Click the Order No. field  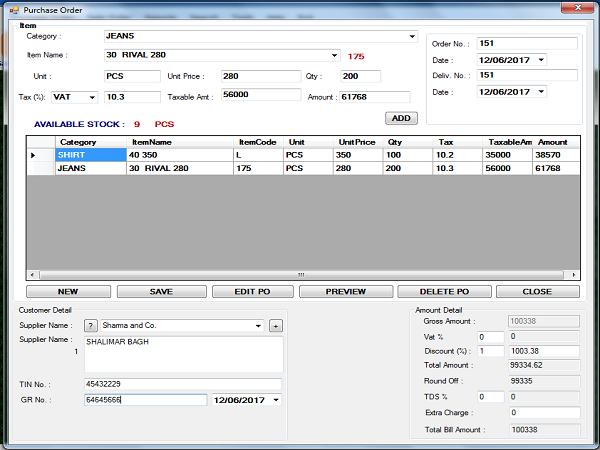pos(527,43)
